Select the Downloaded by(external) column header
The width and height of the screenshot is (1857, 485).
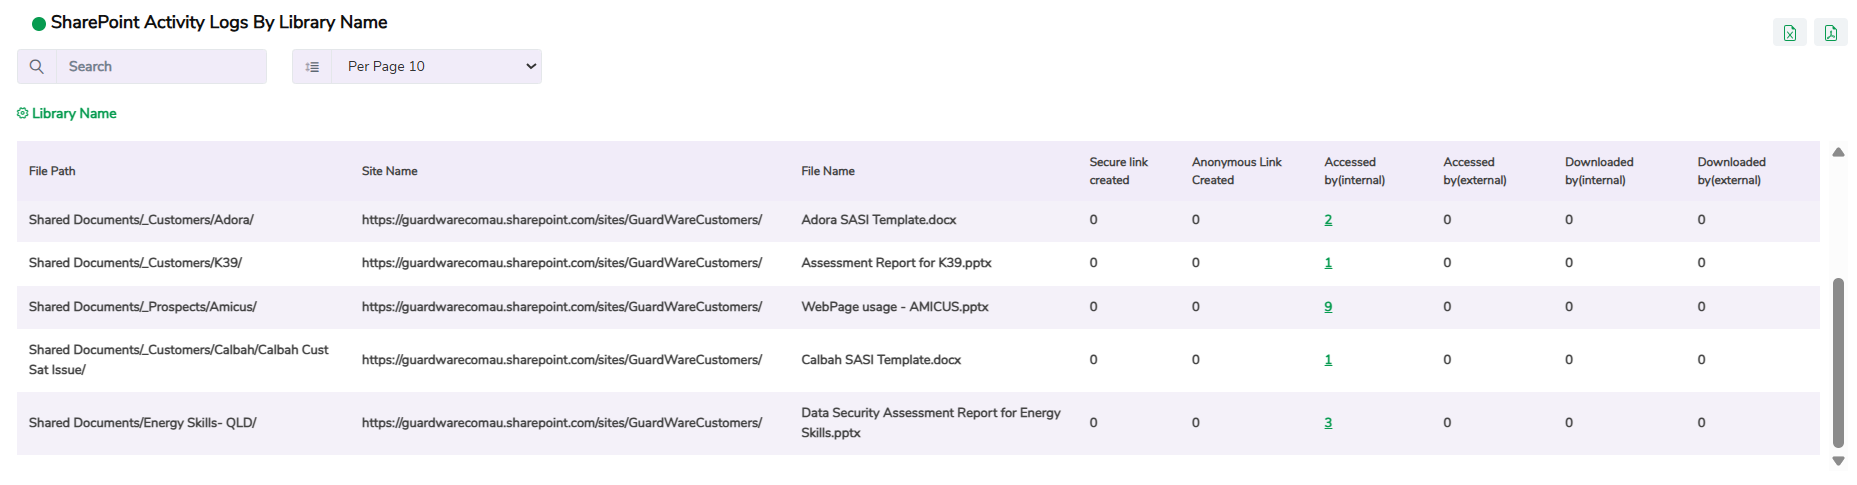(1730, 171)
